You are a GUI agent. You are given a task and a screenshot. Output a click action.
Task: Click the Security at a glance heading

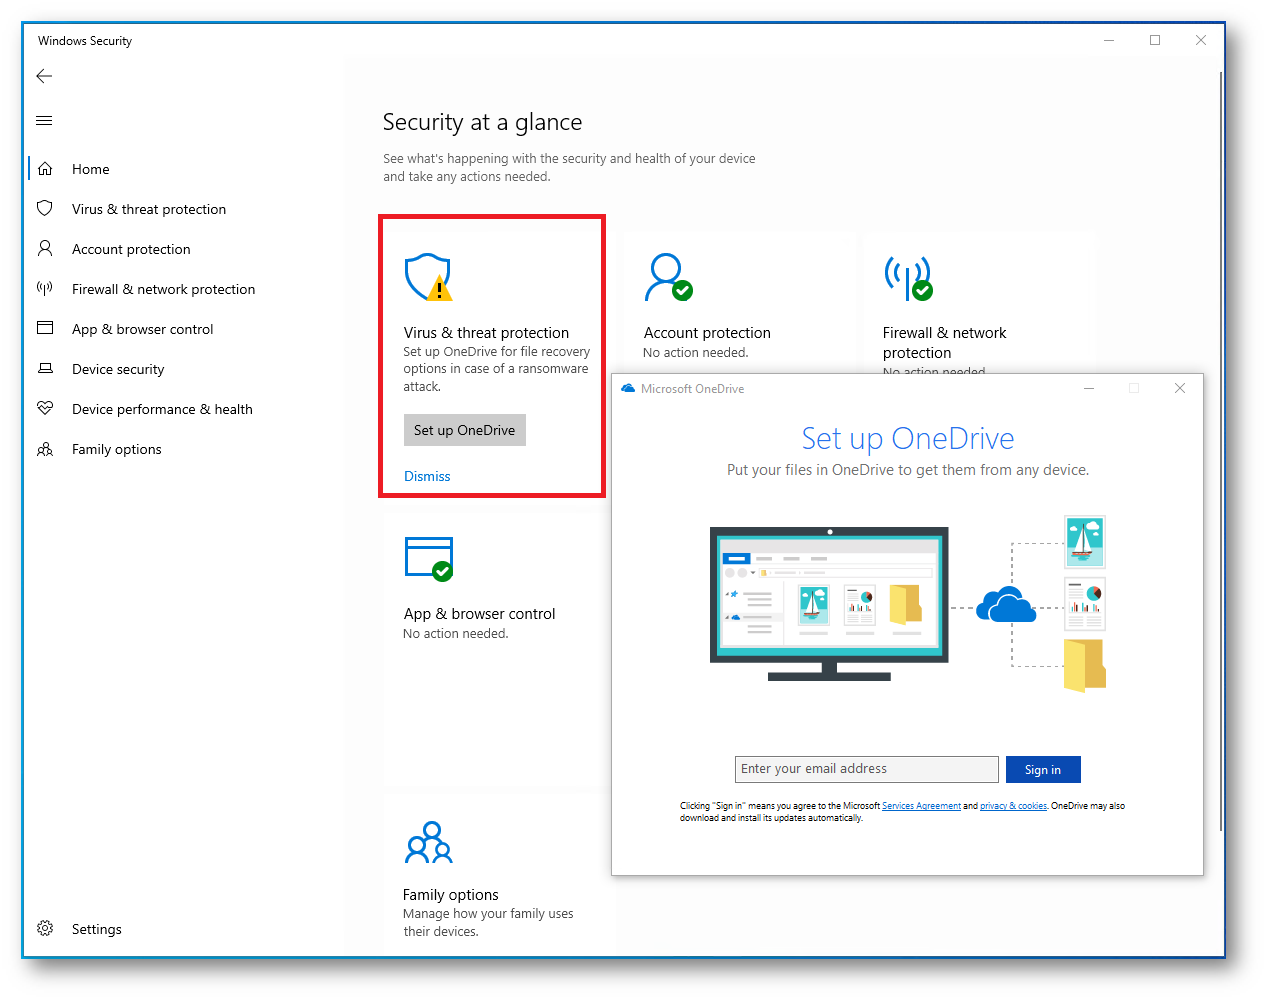pyautogui.click(x=482, y=122)
